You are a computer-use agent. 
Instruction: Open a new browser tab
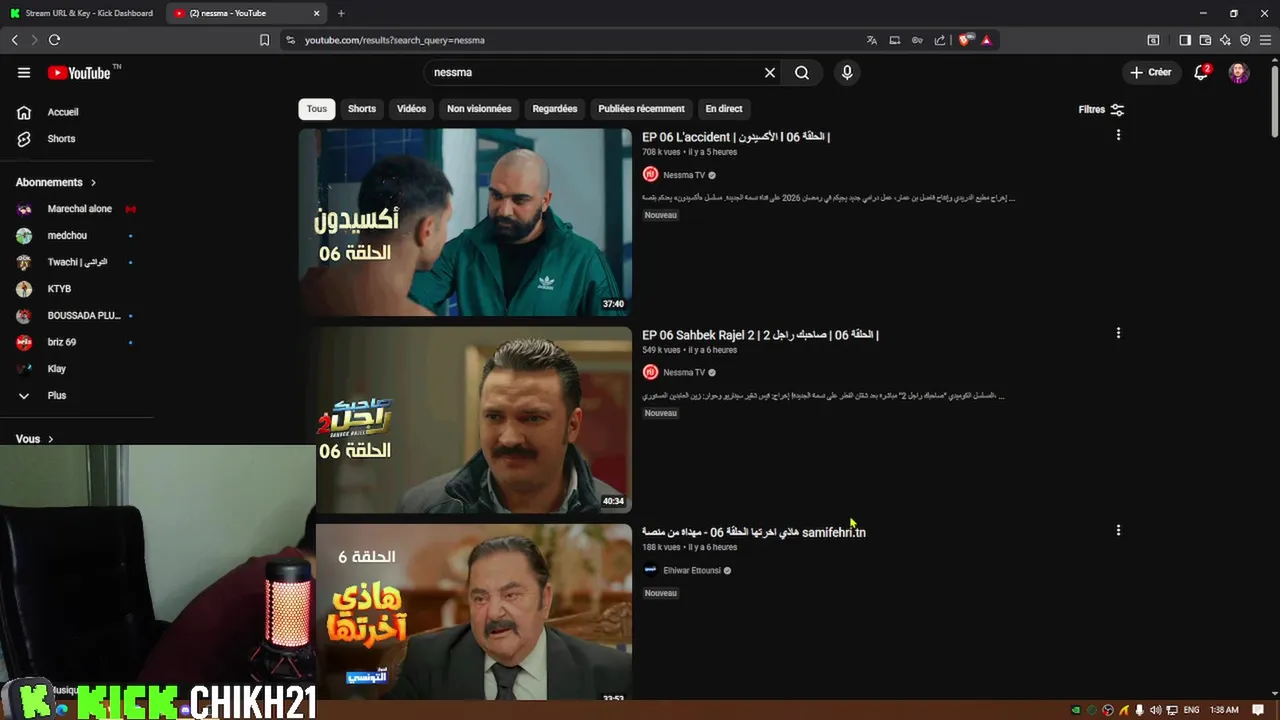341,13
